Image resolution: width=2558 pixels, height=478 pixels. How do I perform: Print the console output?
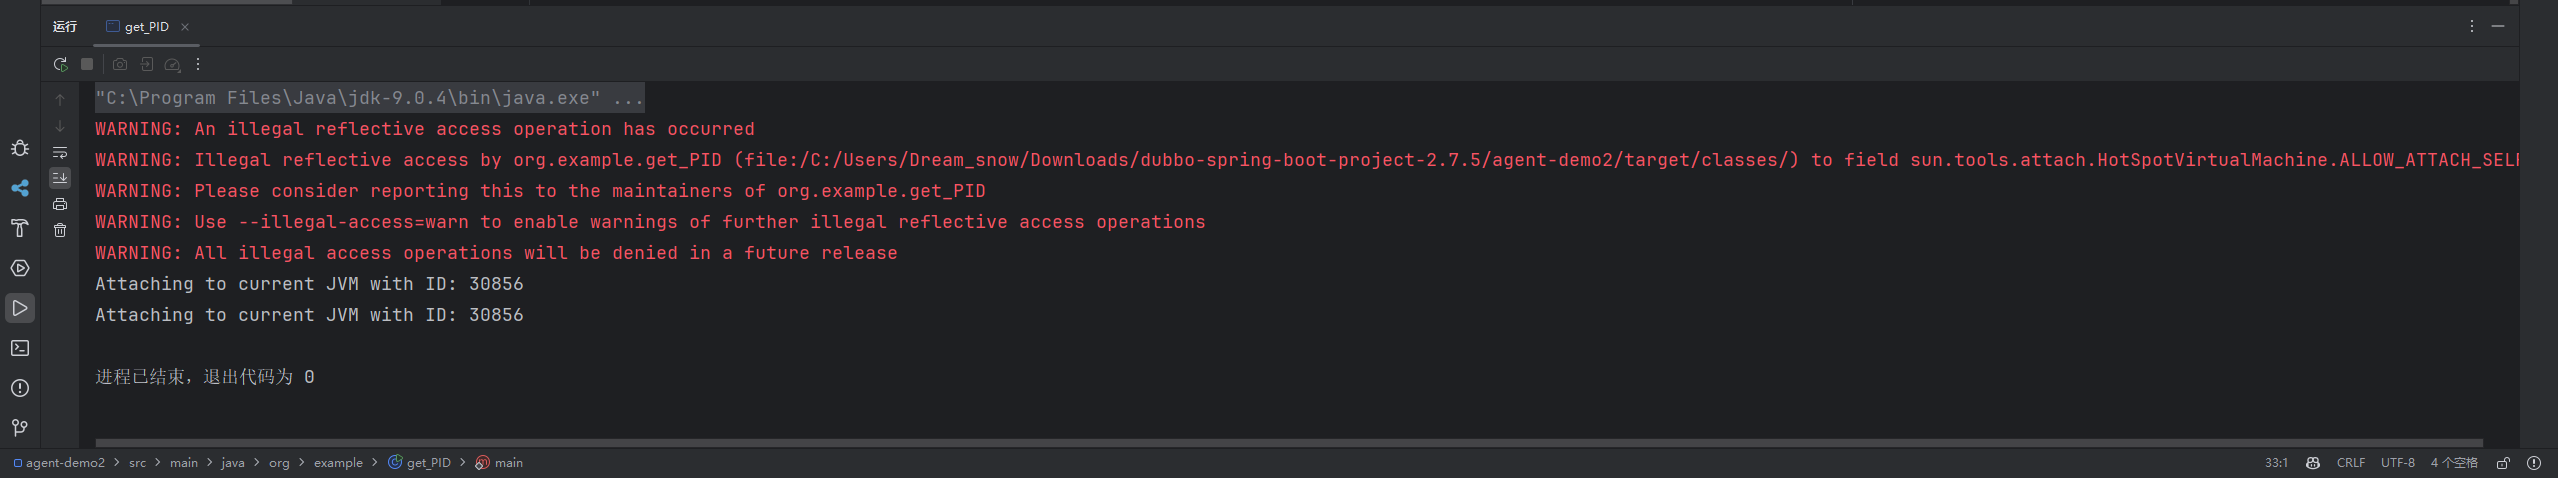tap(60, 204)
